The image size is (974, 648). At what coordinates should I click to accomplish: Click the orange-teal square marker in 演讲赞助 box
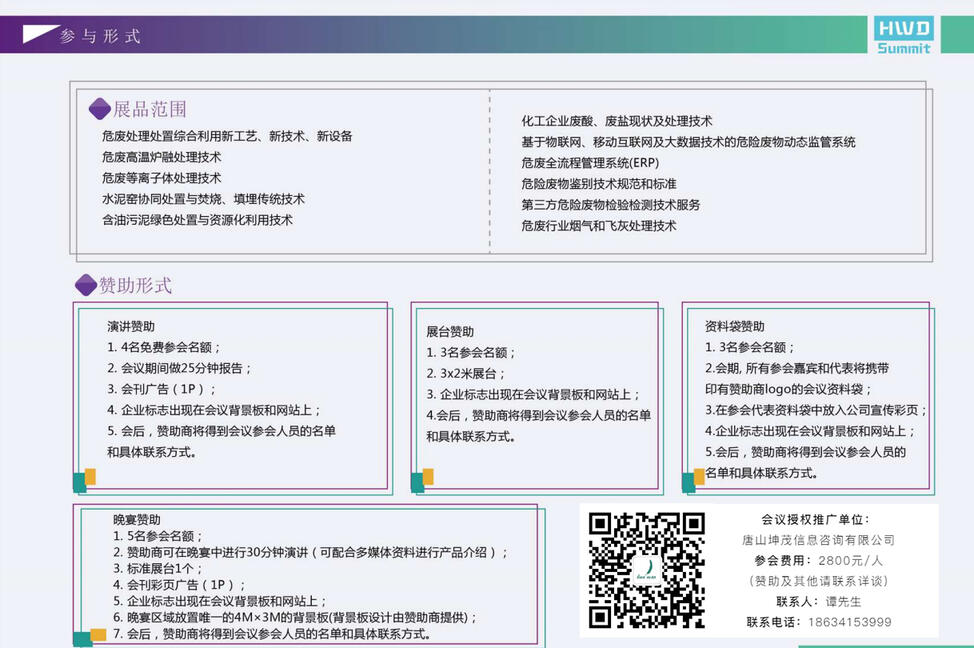pyautogui.click(x=85, y=479)
